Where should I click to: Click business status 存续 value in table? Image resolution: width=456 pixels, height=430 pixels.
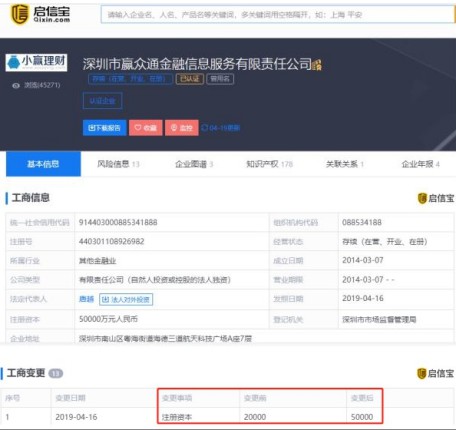(x=385, y=241)
